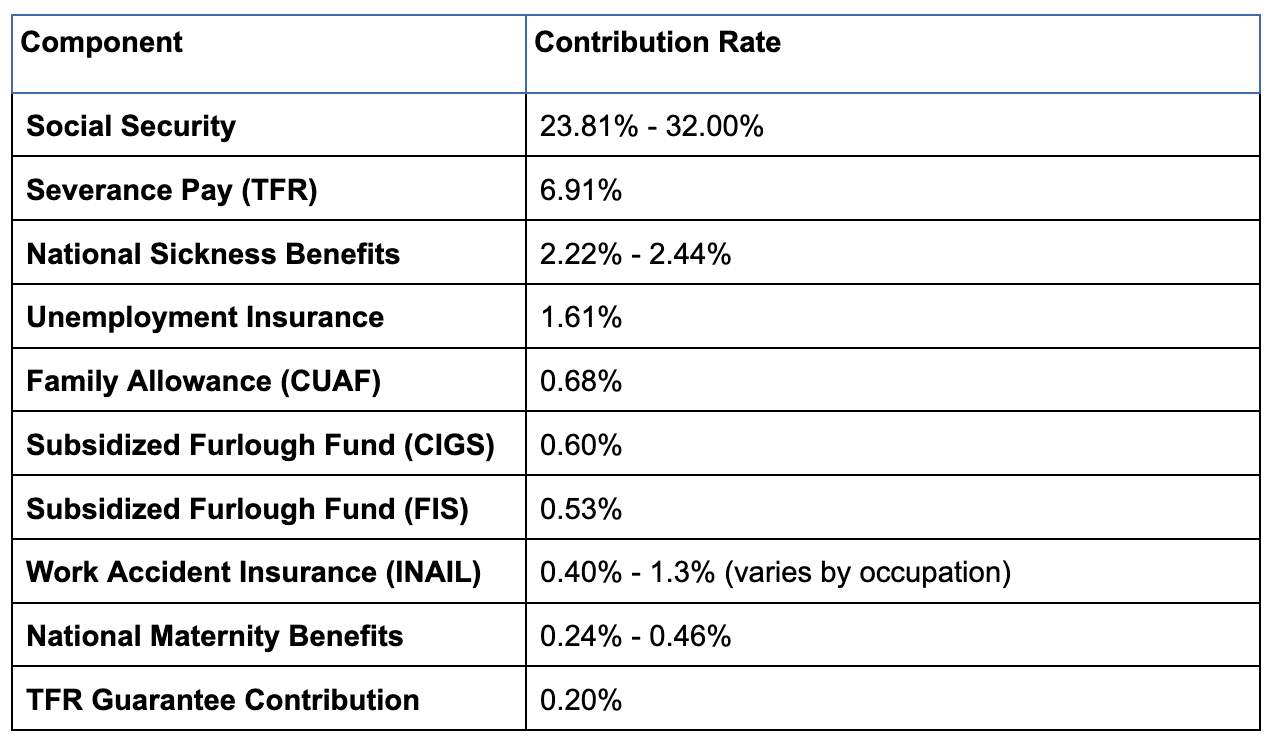Click the Unemployment Insurance cell

205,318
